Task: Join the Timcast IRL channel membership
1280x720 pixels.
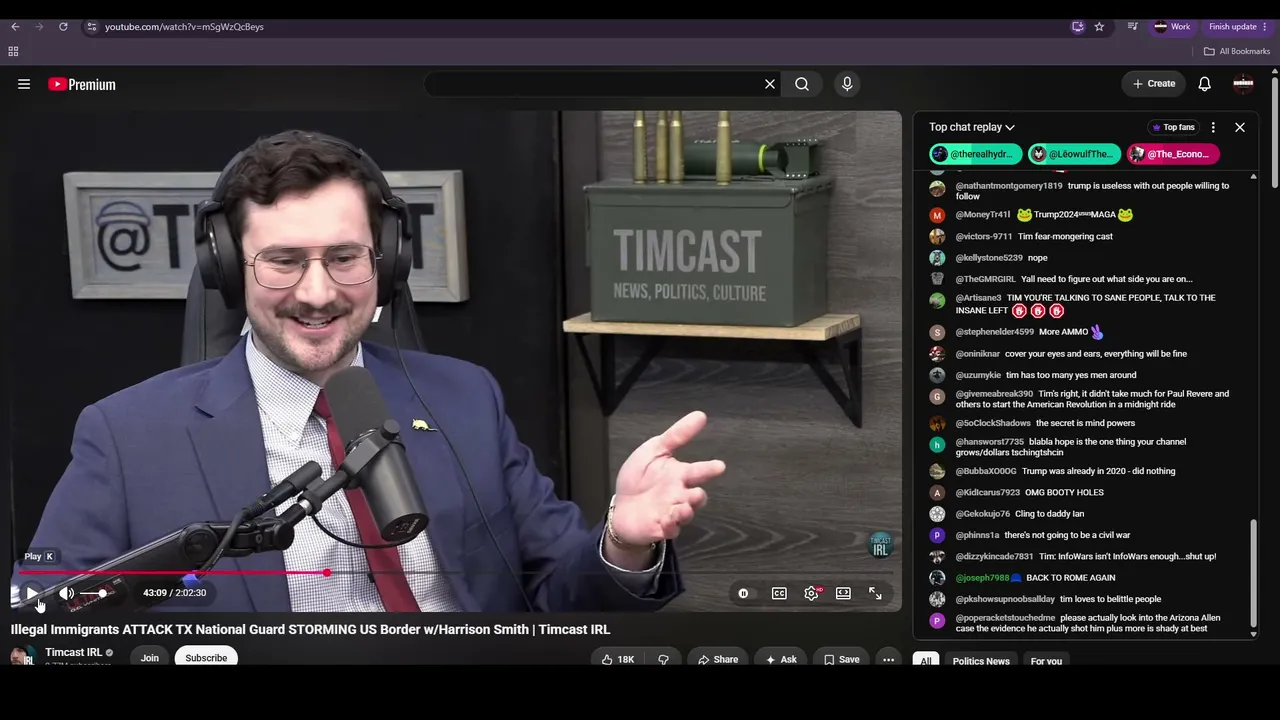Action: click(x=150, y=658)
